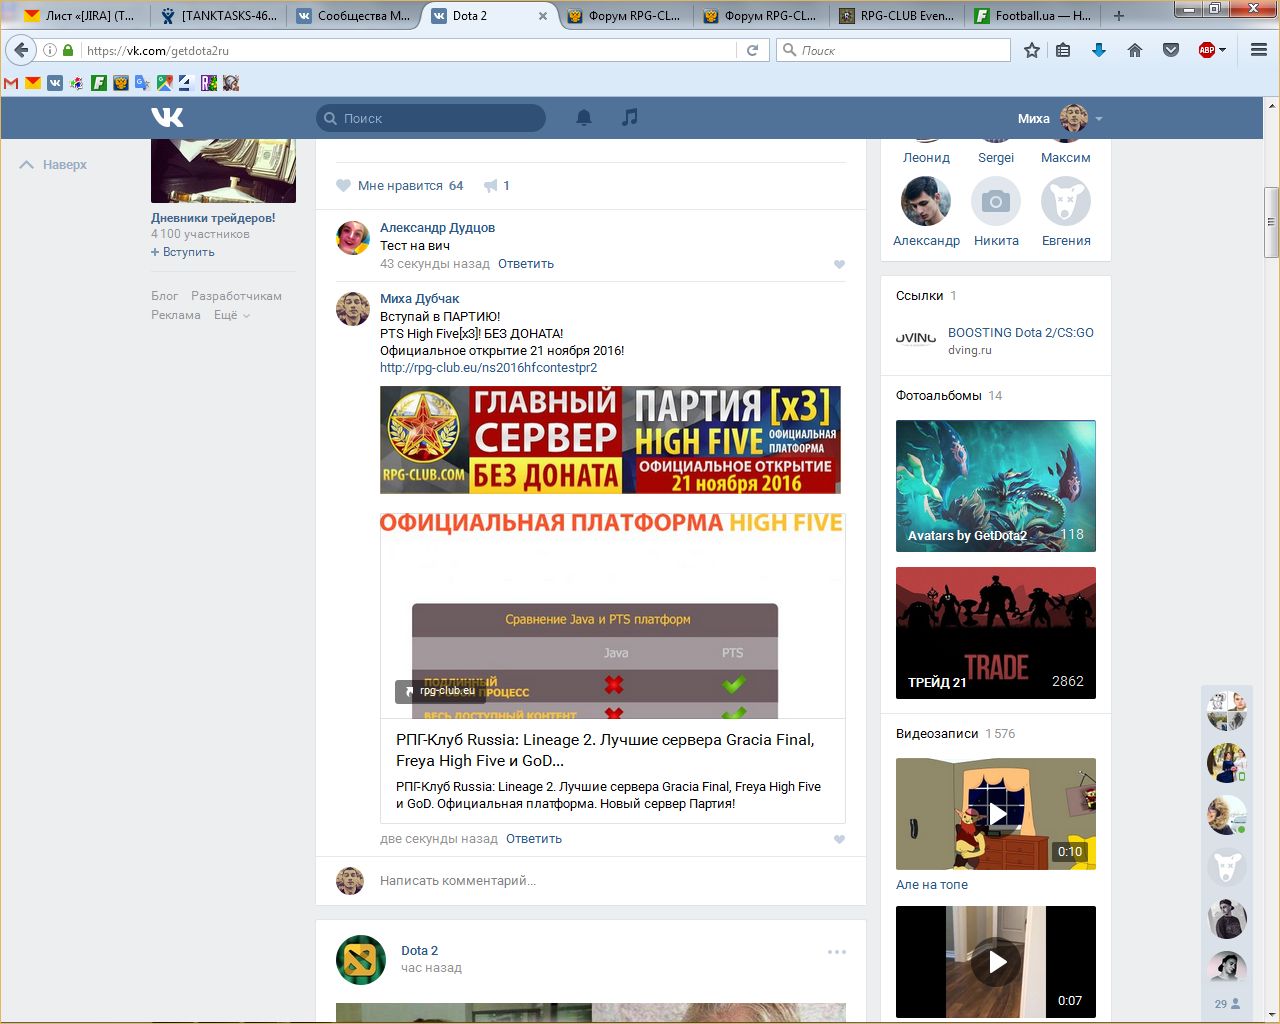1280x1024 pixels.
Task: Open the three-dots menu on Dota 2 post
Action: click(x=837, y=952)
